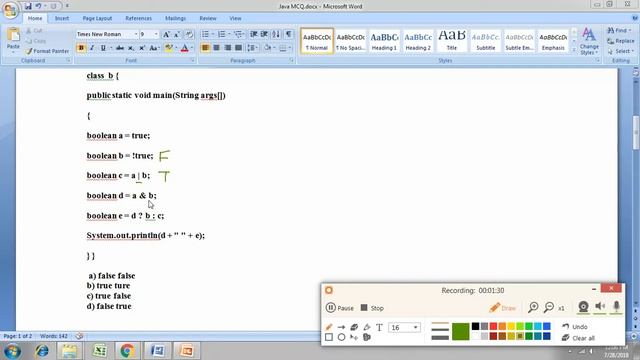The width and height of the screenshot is (640, 360).
Task: Open Change Styles dropdown
Action: [589, 42]
